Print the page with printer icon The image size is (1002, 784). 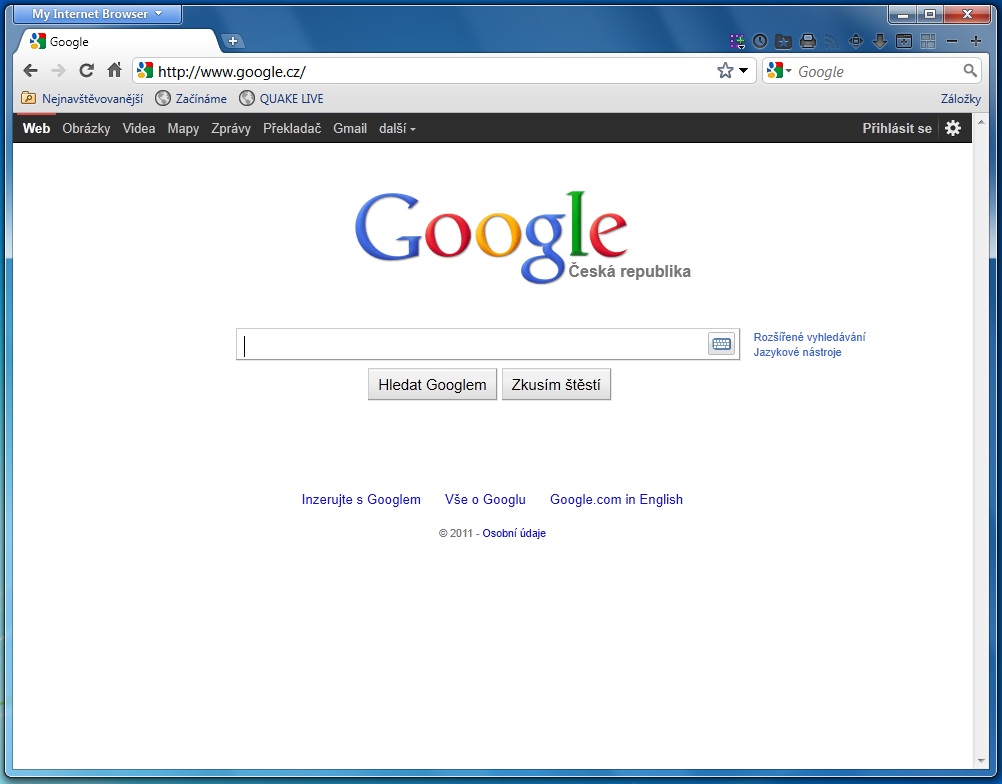pos(808,42)
